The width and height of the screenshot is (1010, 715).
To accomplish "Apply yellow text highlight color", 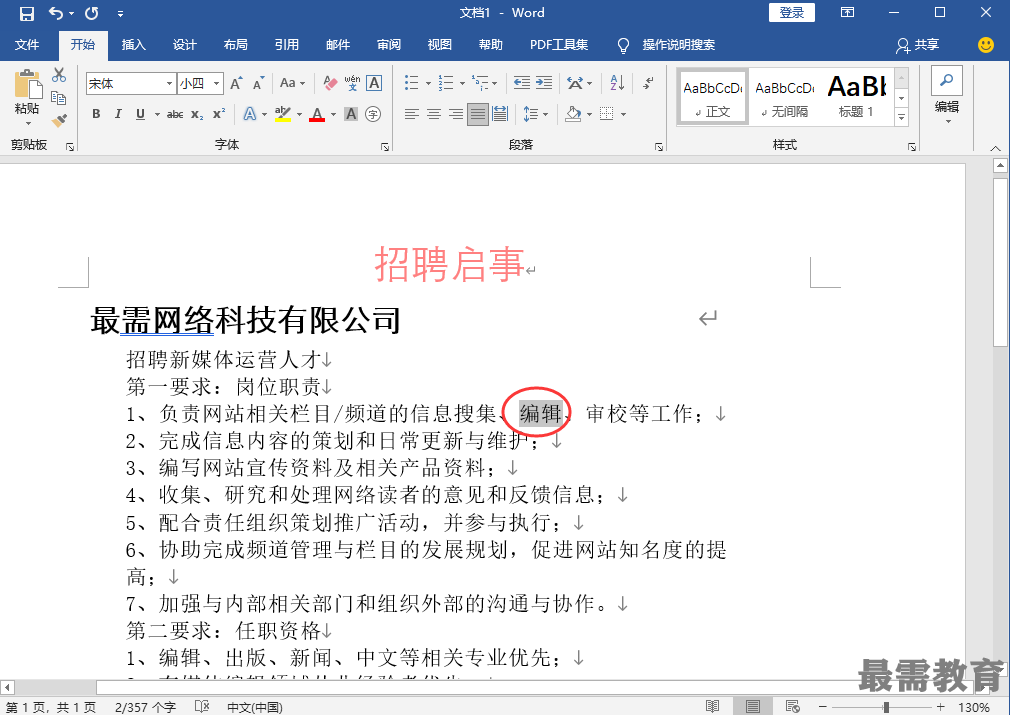I will pyautogui.click(x=283, y=114).
